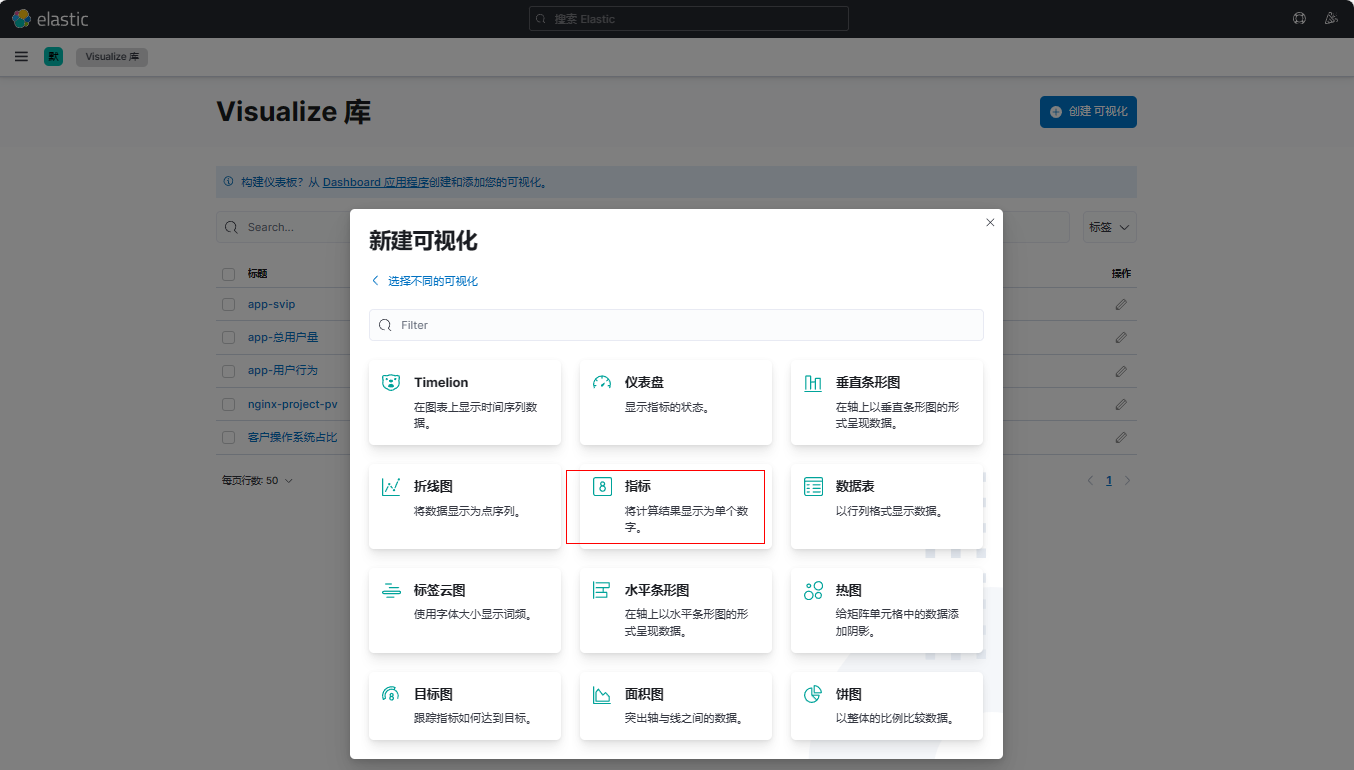Image resolution: width=1354 pixels, height=770 pixels.
Task: Choose the 仪表盘 gauge icon
Action: (602, 383)
